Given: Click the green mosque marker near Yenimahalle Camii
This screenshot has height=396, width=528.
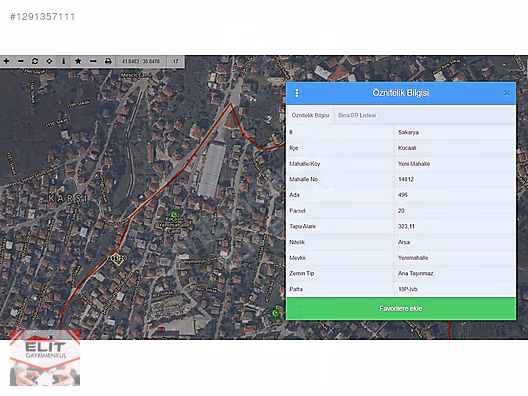Looking at the screenshot, I should tap(174, 214).
